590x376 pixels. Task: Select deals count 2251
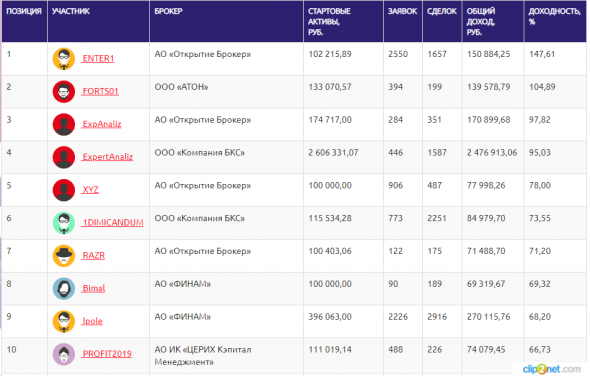pos(437,218)
